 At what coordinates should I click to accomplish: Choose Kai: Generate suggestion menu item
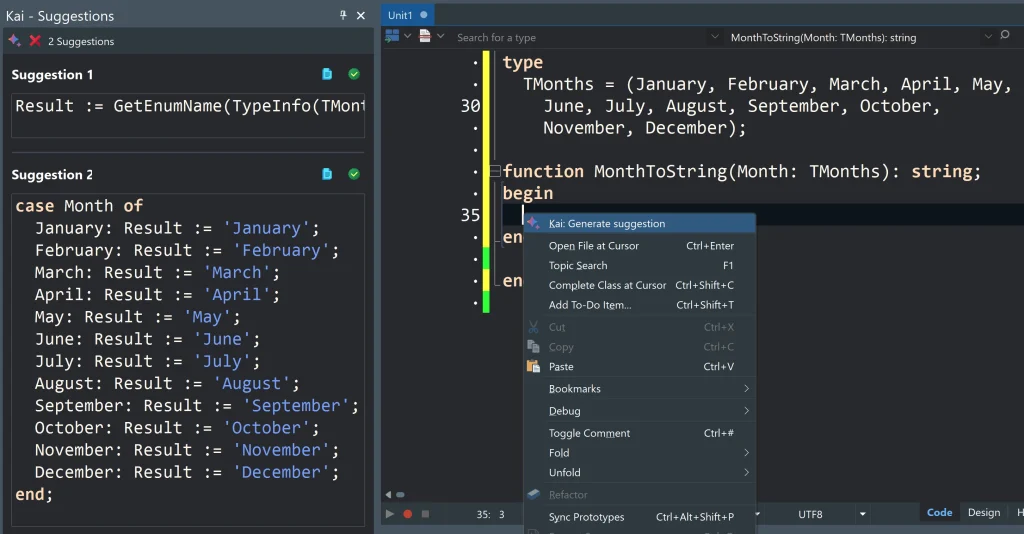pyautogui.click(x=639, y=223)
